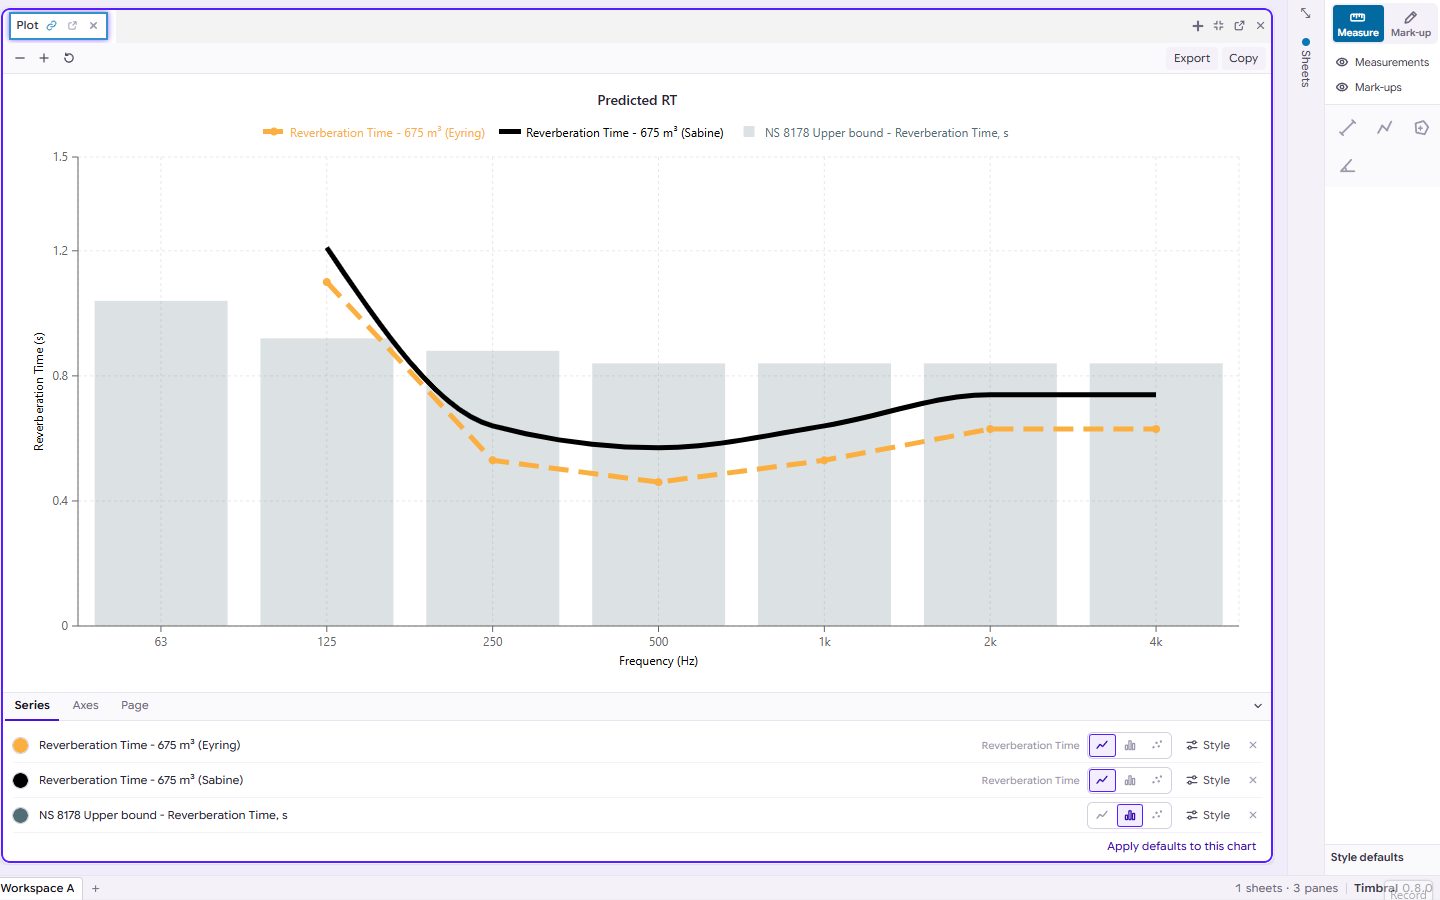Set Sabine series to scatter chart type
Viewport: 1440px width, 900px height.
(1157, 780)
